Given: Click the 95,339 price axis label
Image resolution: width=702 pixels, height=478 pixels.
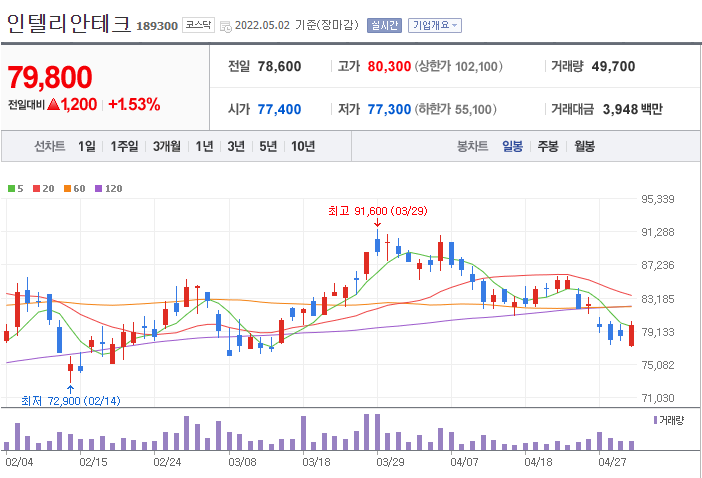Looking at the screenshot, I should [x=658, y=199].
